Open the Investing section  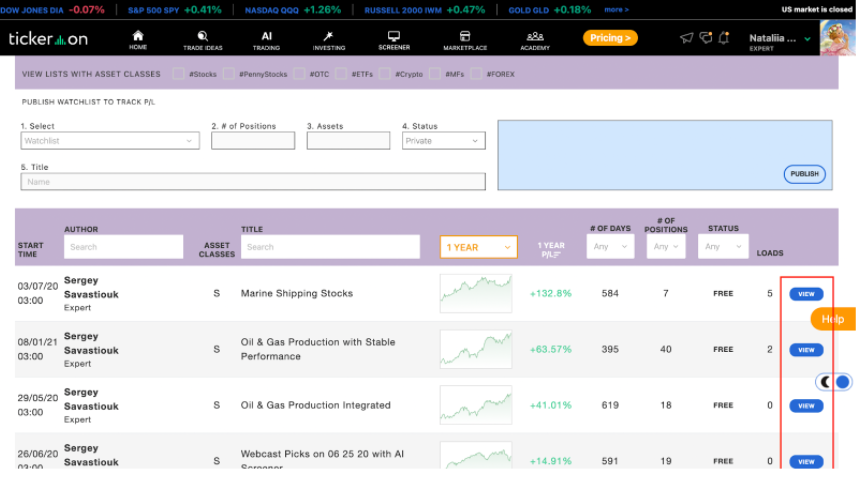(x=329, y=40)
